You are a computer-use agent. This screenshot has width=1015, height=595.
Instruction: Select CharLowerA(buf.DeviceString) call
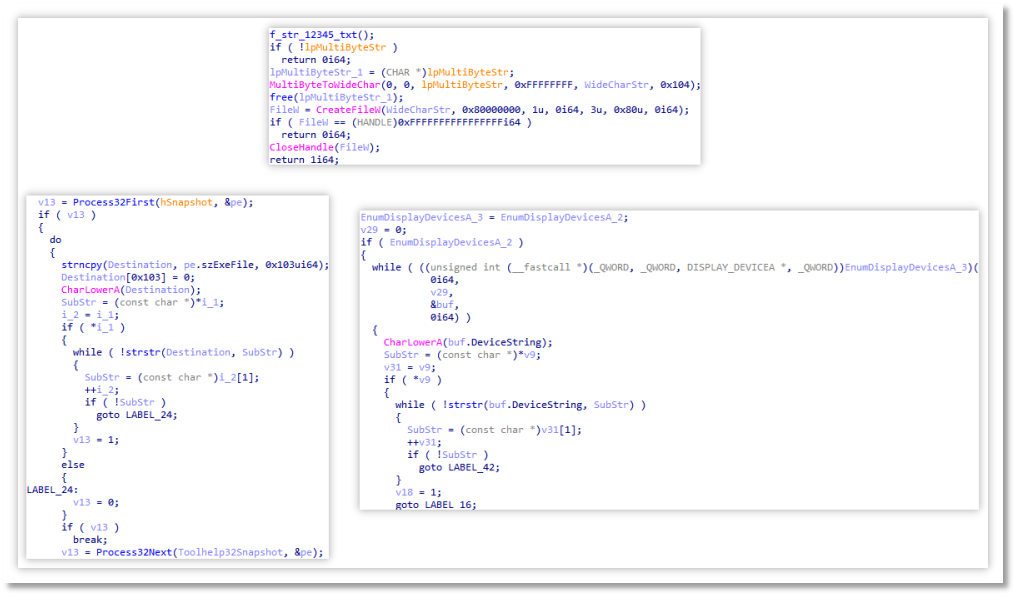(x=467, y=342)
